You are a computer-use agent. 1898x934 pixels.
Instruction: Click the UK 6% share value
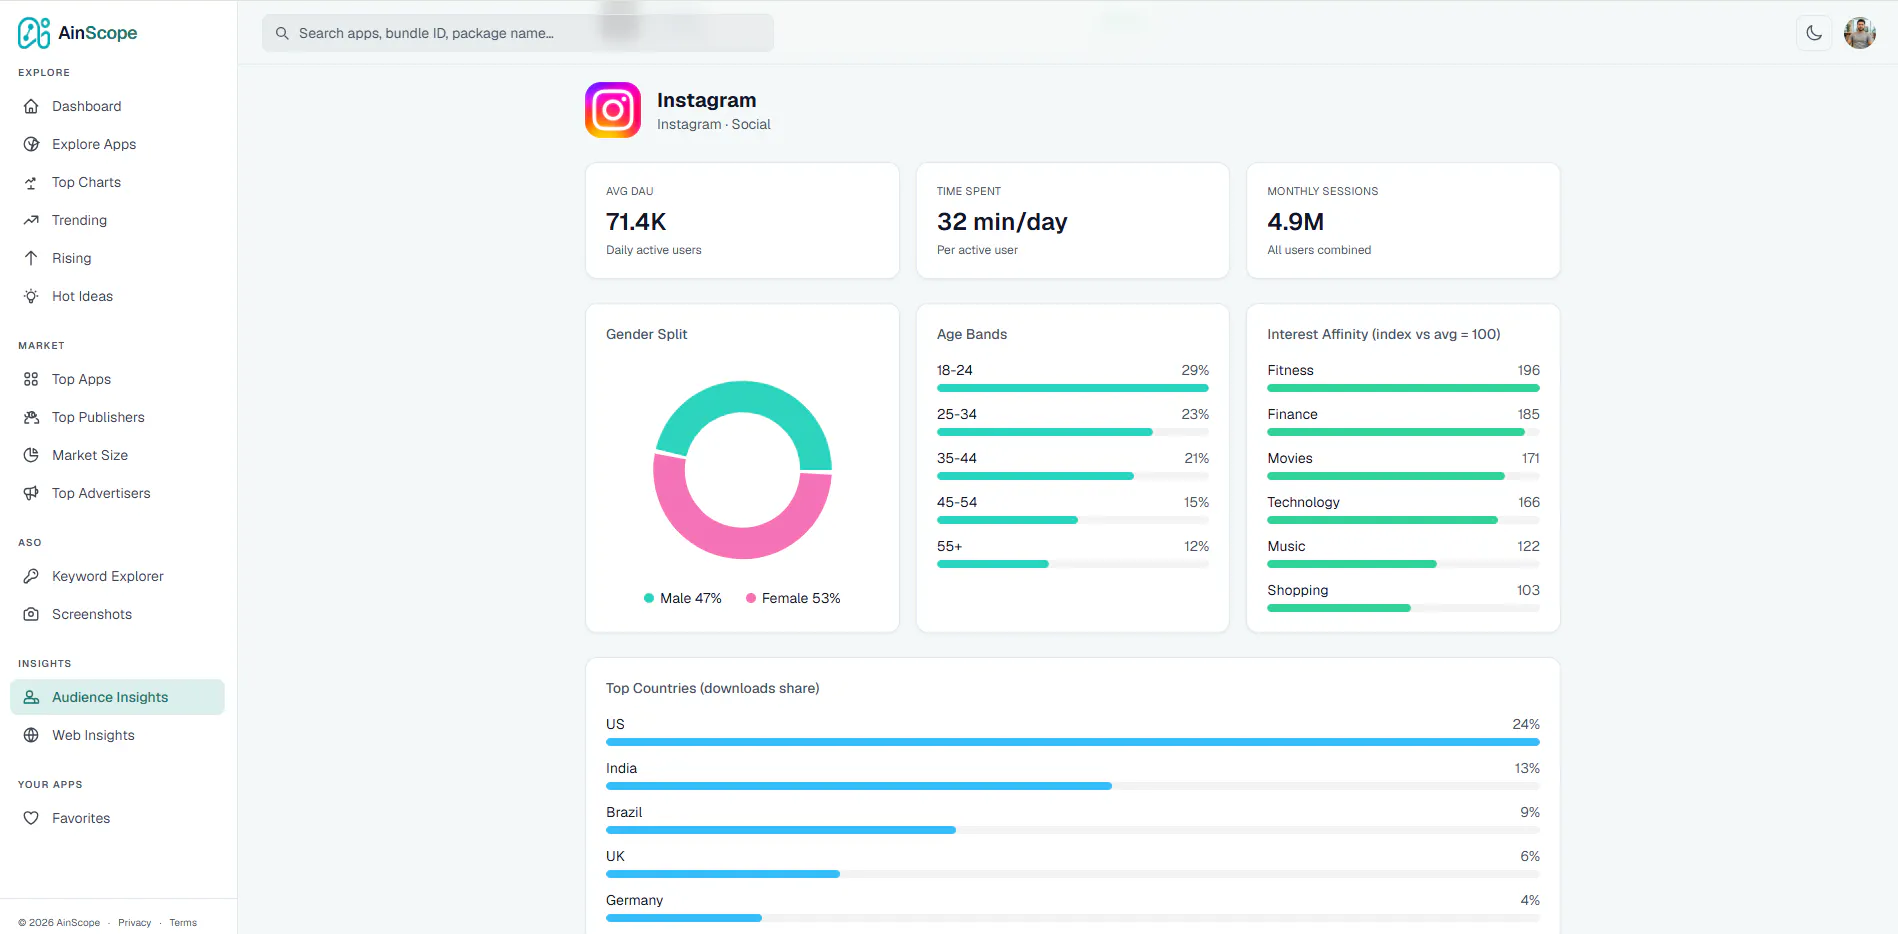(x=1530, y=856)
